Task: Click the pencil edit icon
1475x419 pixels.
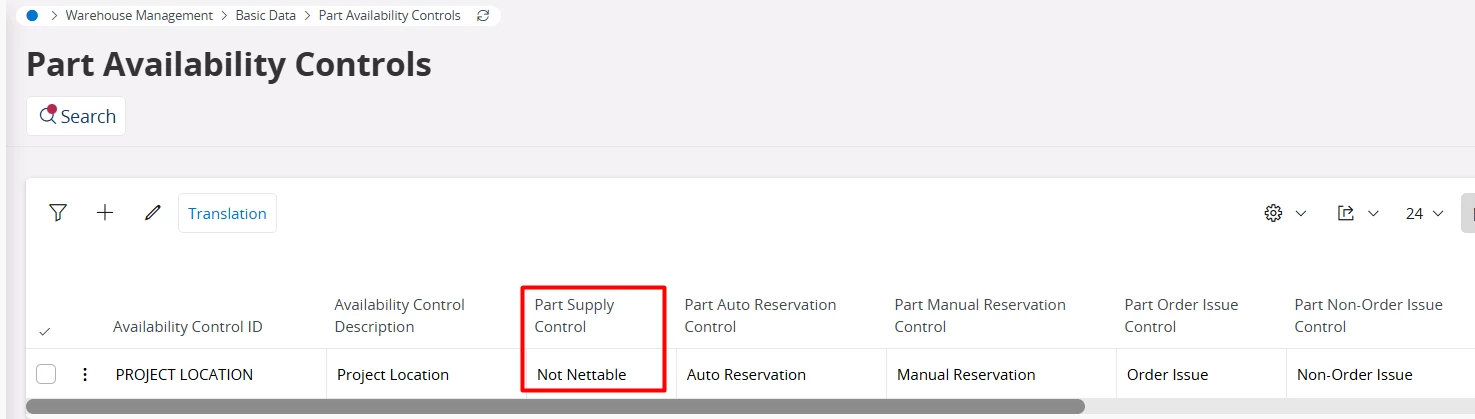Action: tap(152, 213)
